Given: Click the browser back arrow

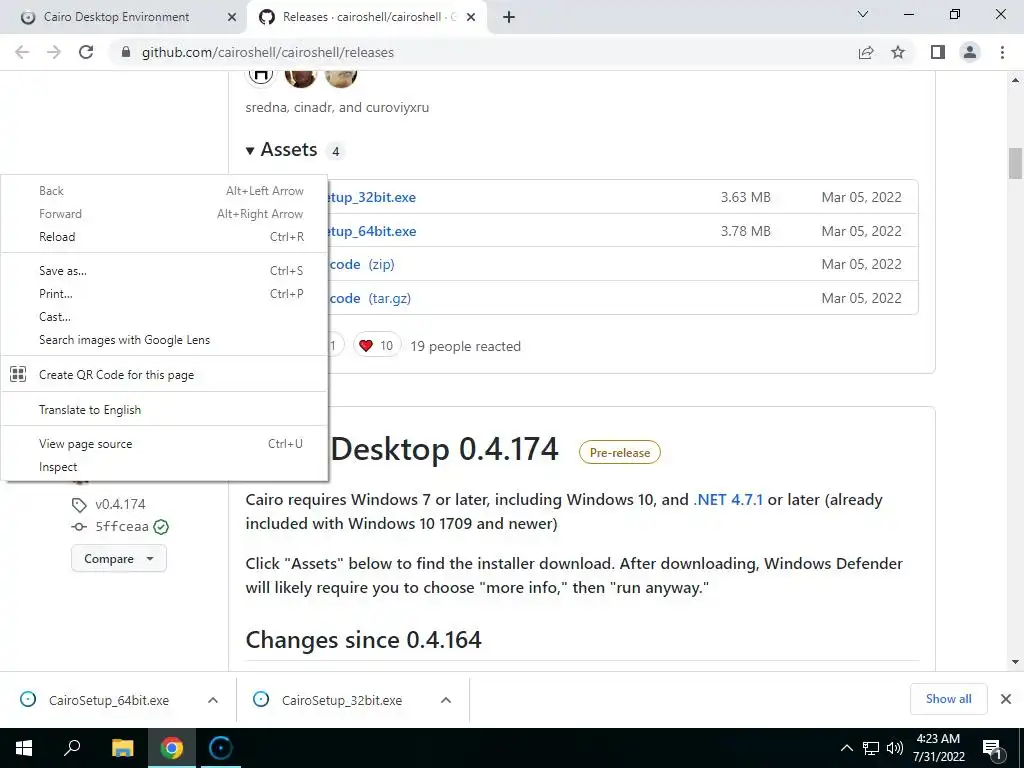Looking at the screenshot, I should point(22,52).
